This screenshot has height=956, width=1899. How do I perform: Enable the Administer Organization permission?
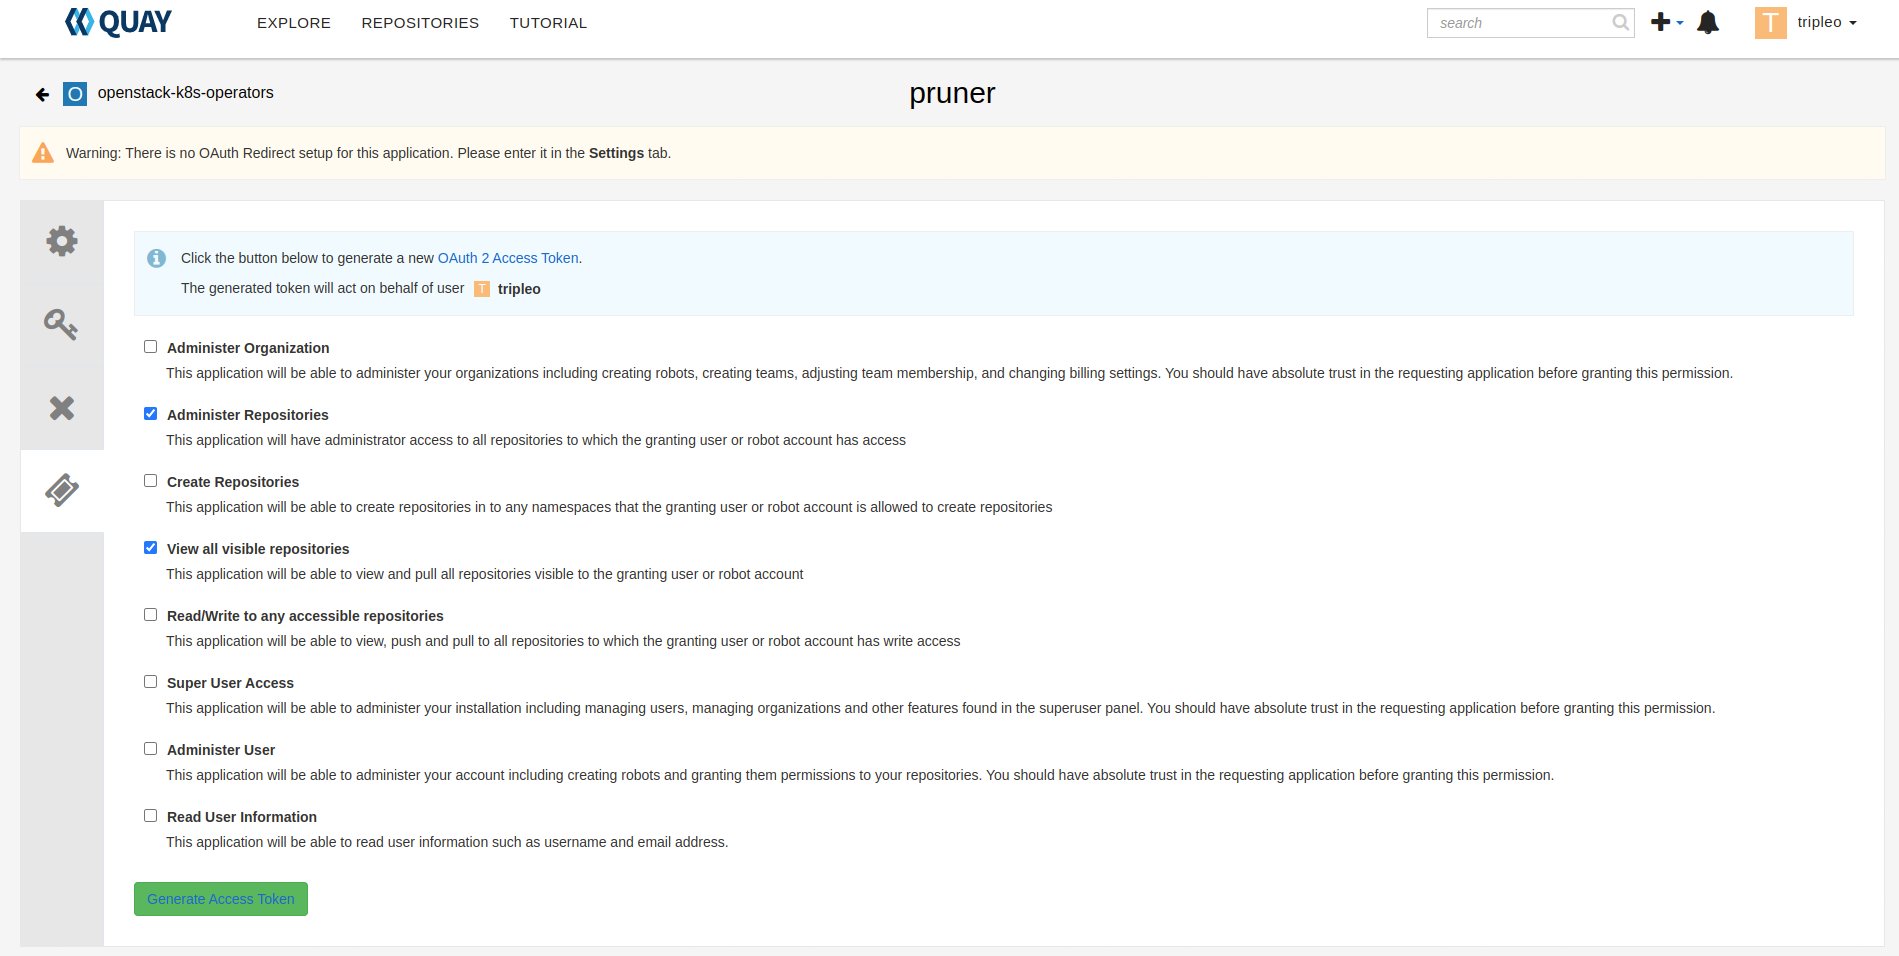[x=151, y=346]
